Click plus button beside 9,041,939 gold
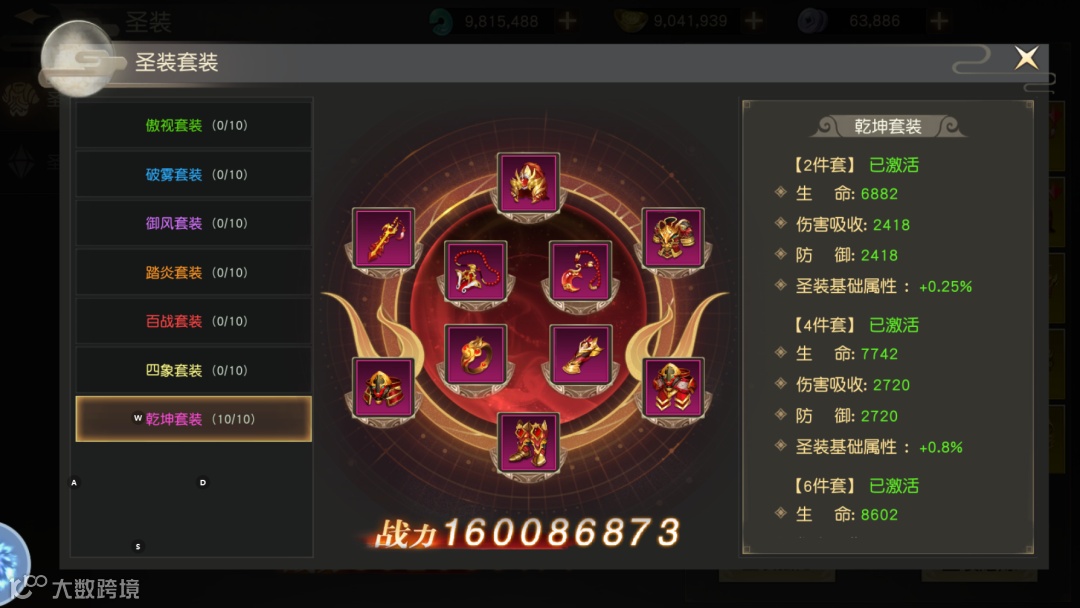This screenshot has width=1080, height=608. coord(754,21)
